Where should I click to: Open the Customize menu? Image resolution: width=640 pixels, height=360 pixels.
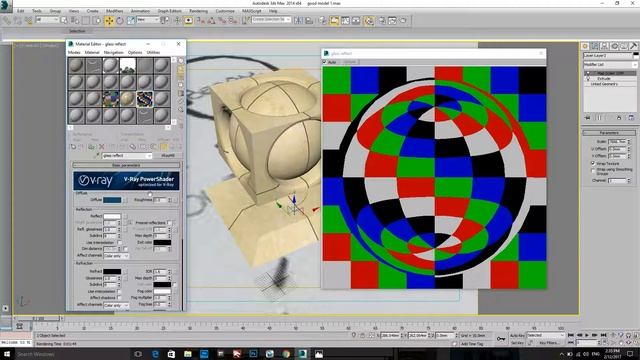click(x=225, y=11)
